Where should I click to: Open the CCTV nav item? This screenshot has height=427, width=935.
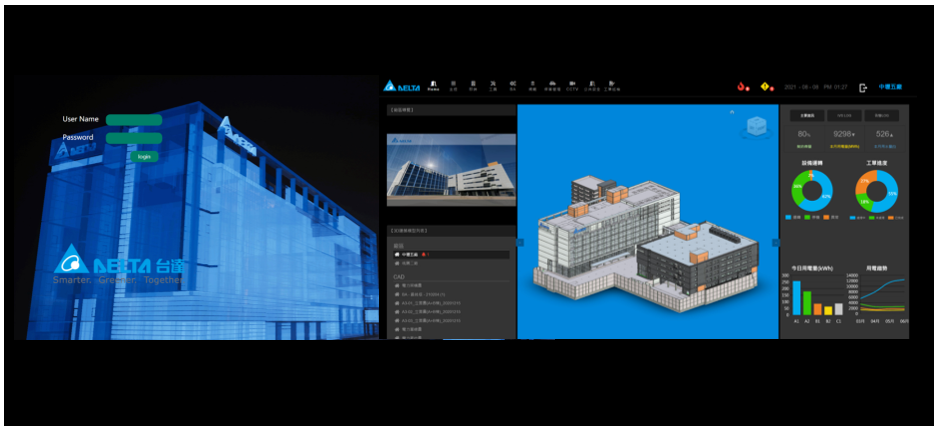[x=572, y=86]
